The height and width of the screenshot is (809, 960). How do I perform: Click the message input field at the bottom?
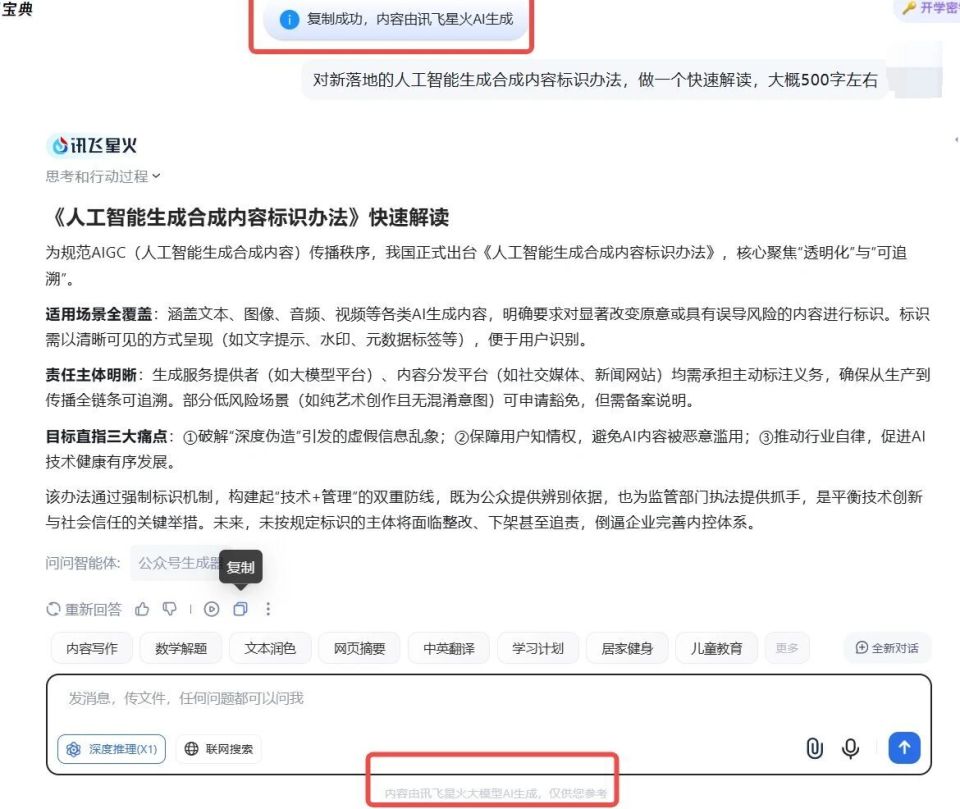point(400,698)
